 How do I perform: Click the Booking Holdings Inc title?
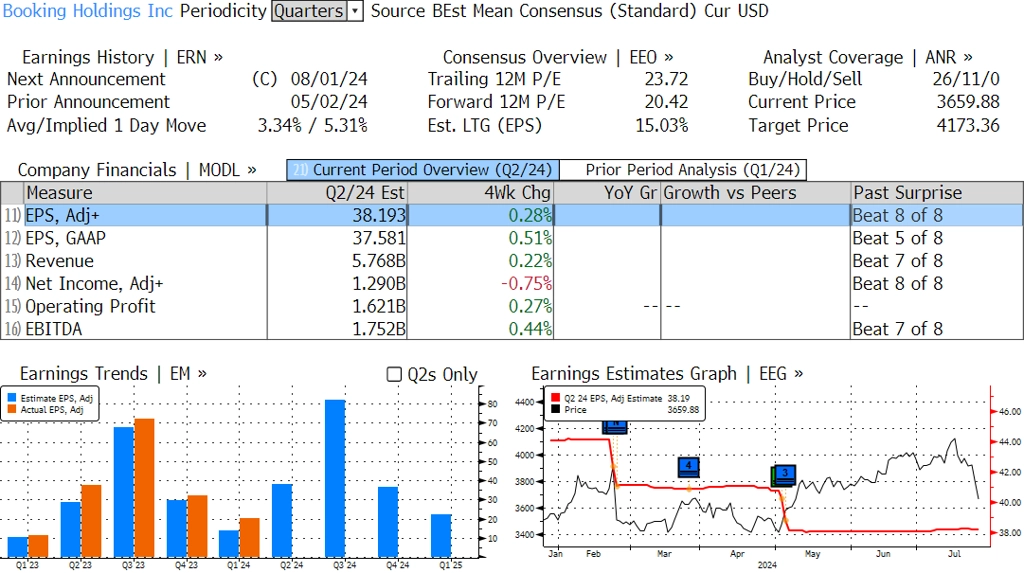pos(88,11)
